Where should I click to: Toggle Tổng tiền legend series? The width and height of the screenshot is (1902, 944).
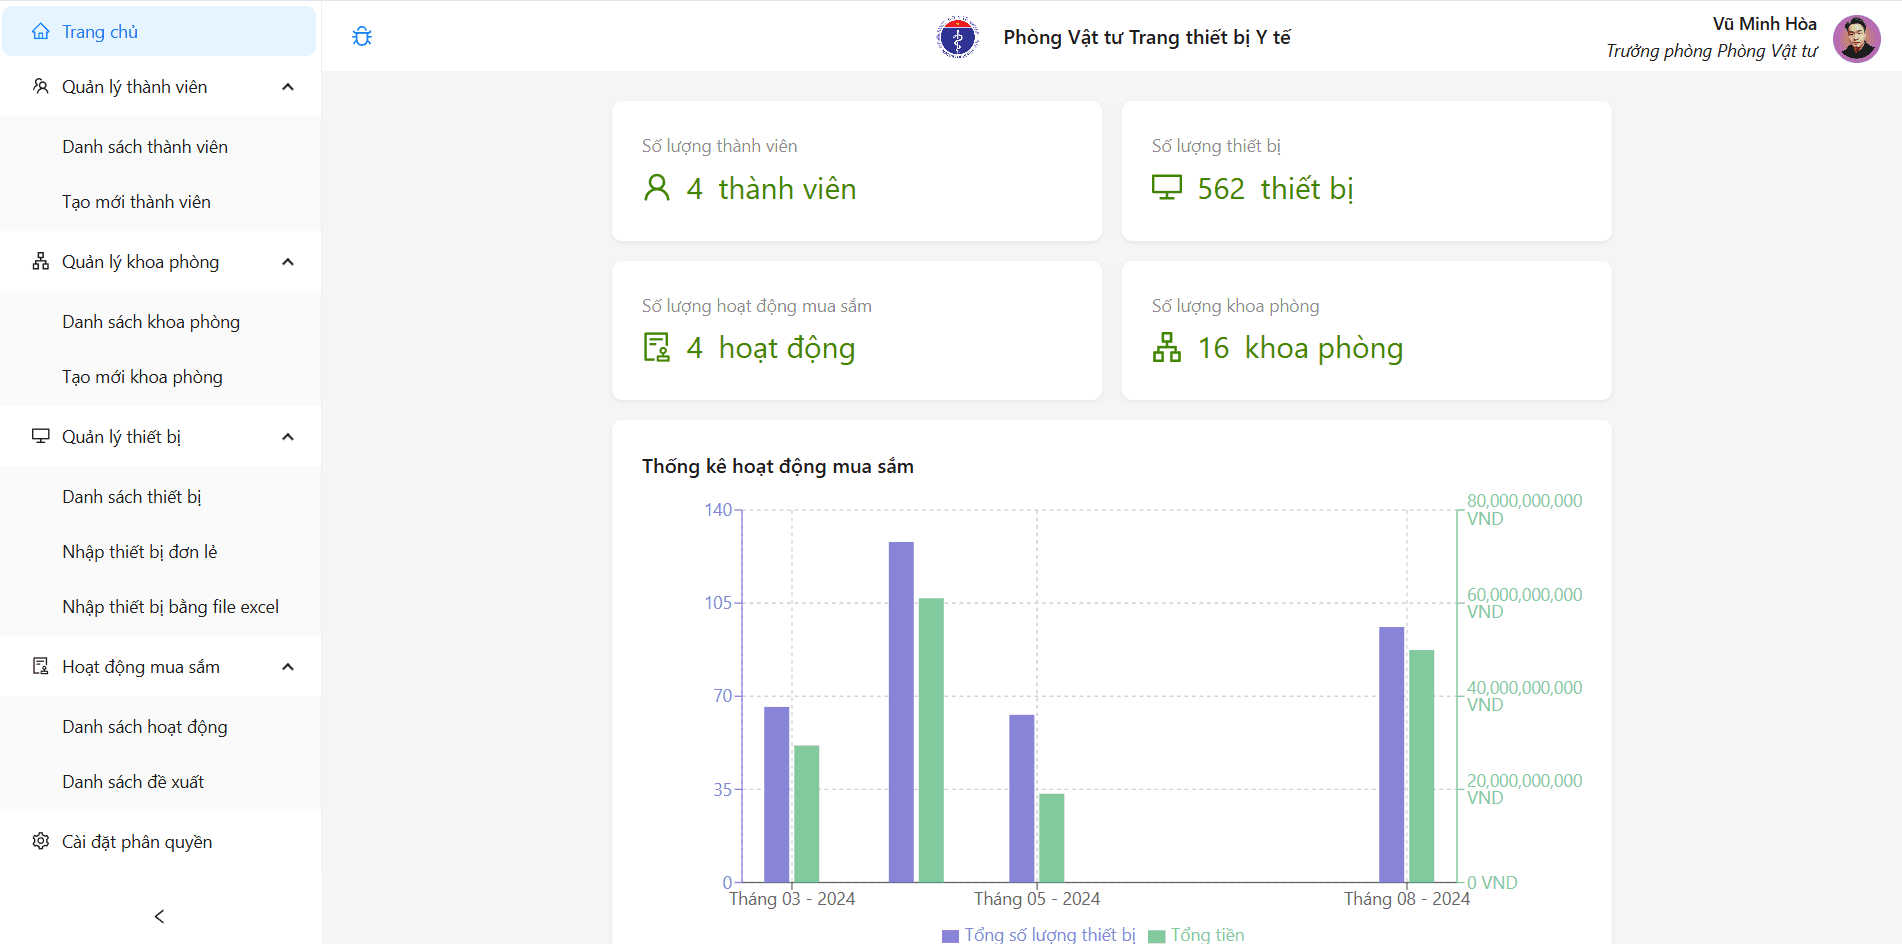[x=1197, y=935]
